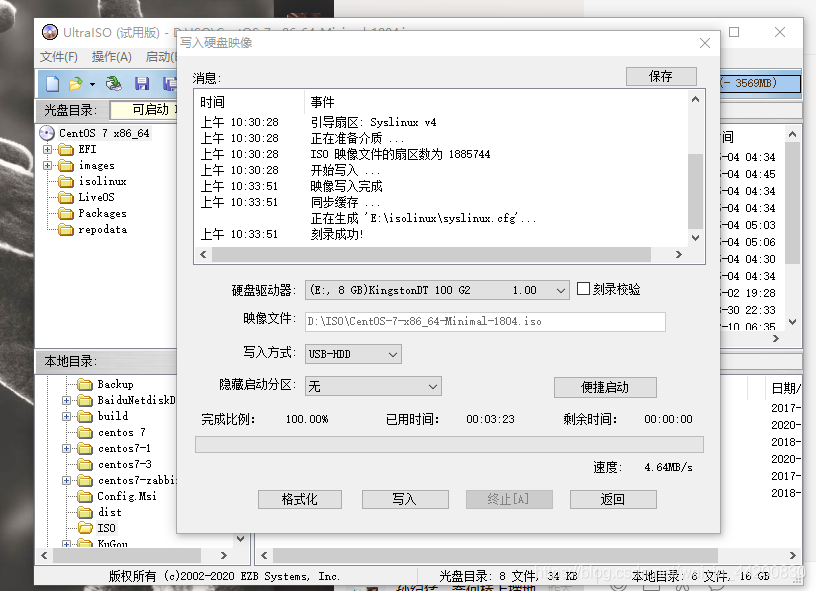816x591 pixels.
Task: Click the 便捷启动 button
Action: pos(605,388)
